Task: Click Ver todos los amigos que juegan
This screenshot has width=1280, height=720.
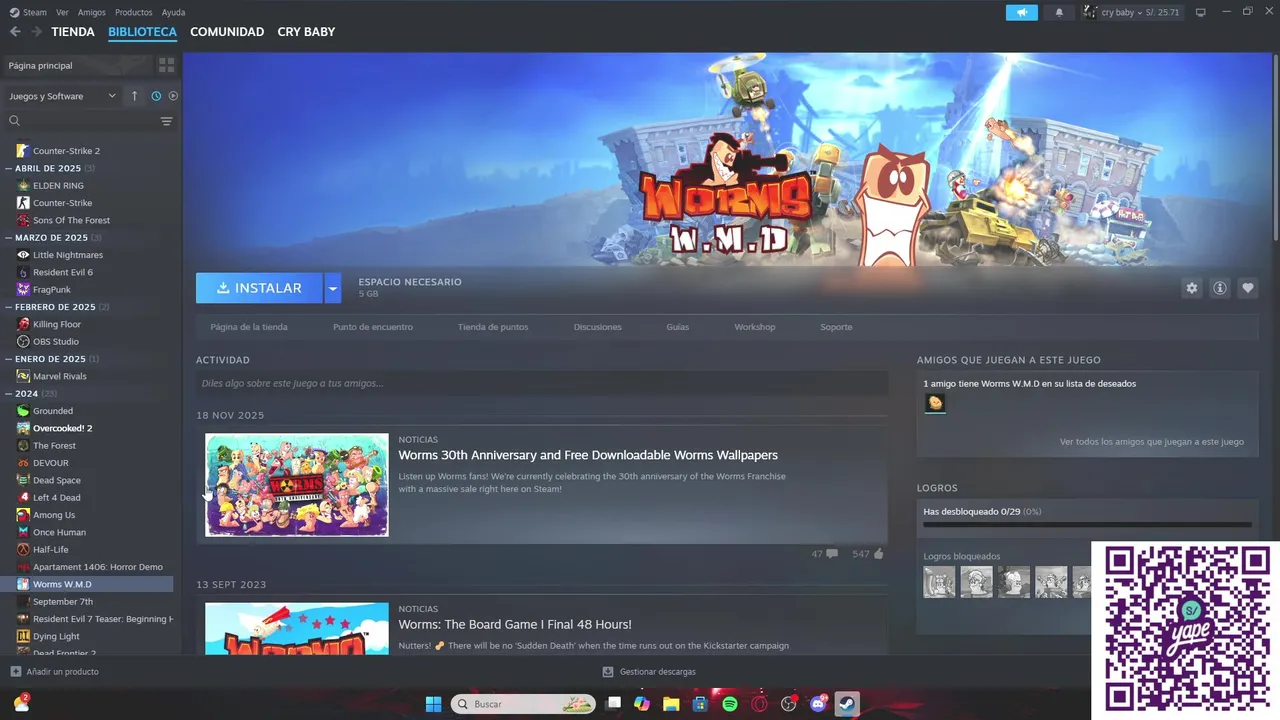Action: point(1152,441)
